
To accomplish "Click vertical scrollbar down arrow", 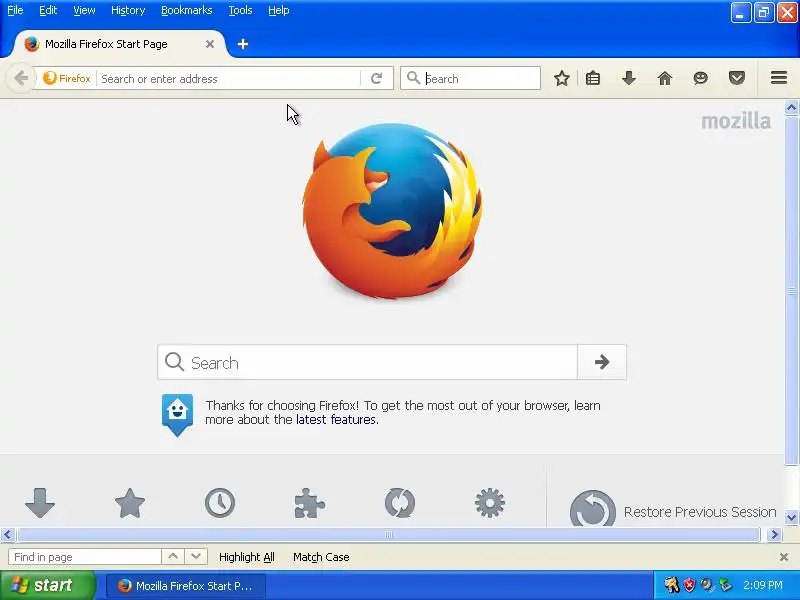I will (791, 517).
